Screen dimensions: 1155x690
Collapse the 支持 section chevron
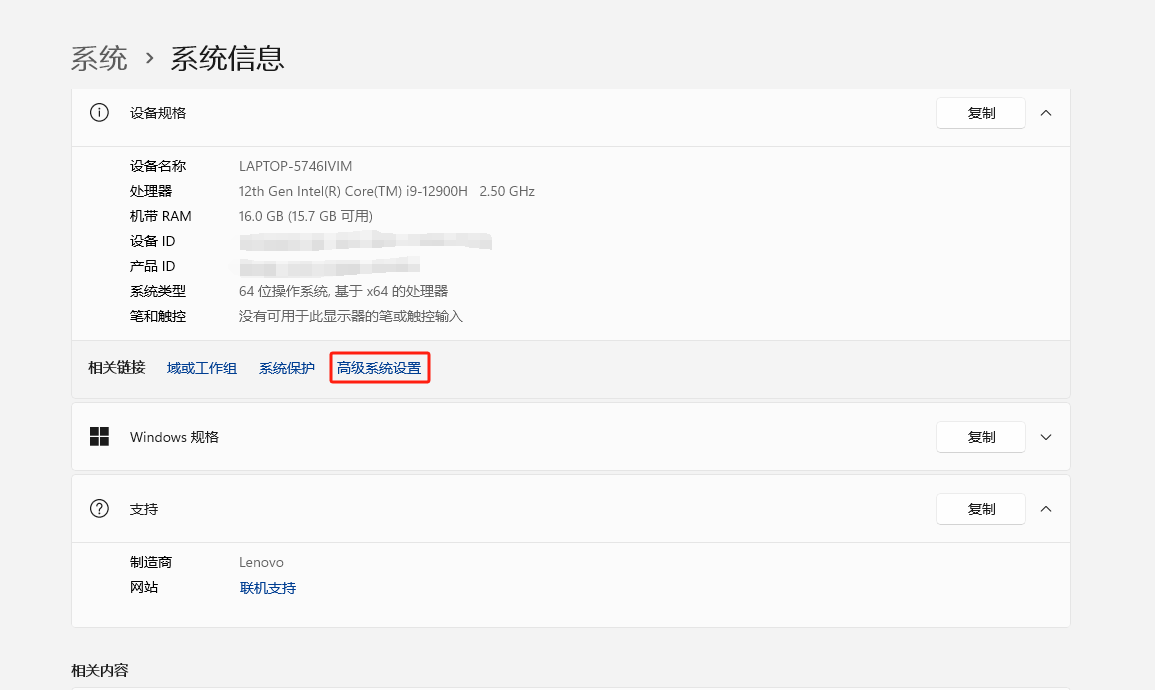pyautogui.click(x=1046, y=509)
